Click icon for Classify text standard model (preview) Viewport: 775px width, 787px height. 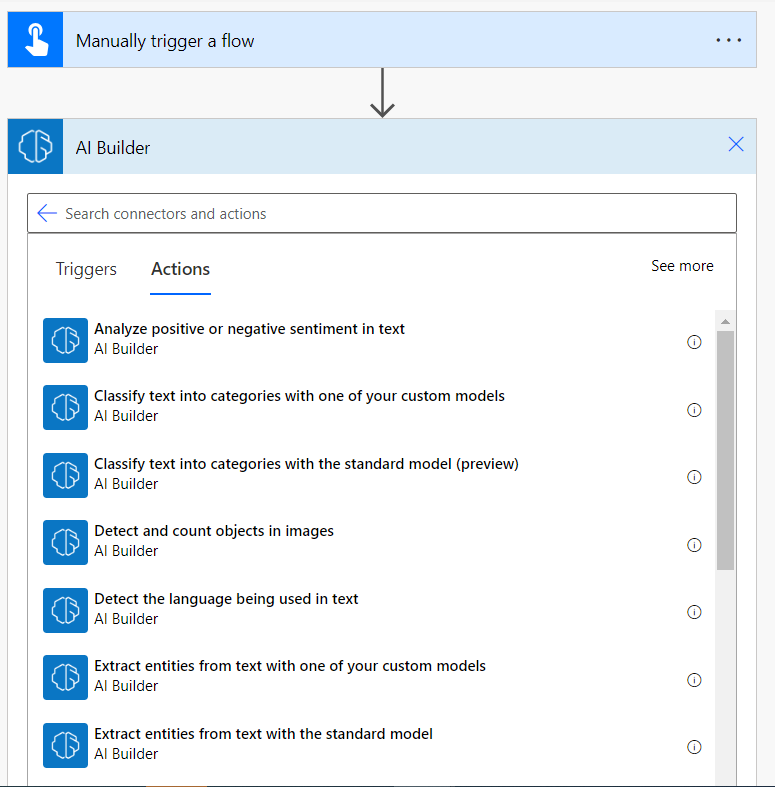(65, 475)
